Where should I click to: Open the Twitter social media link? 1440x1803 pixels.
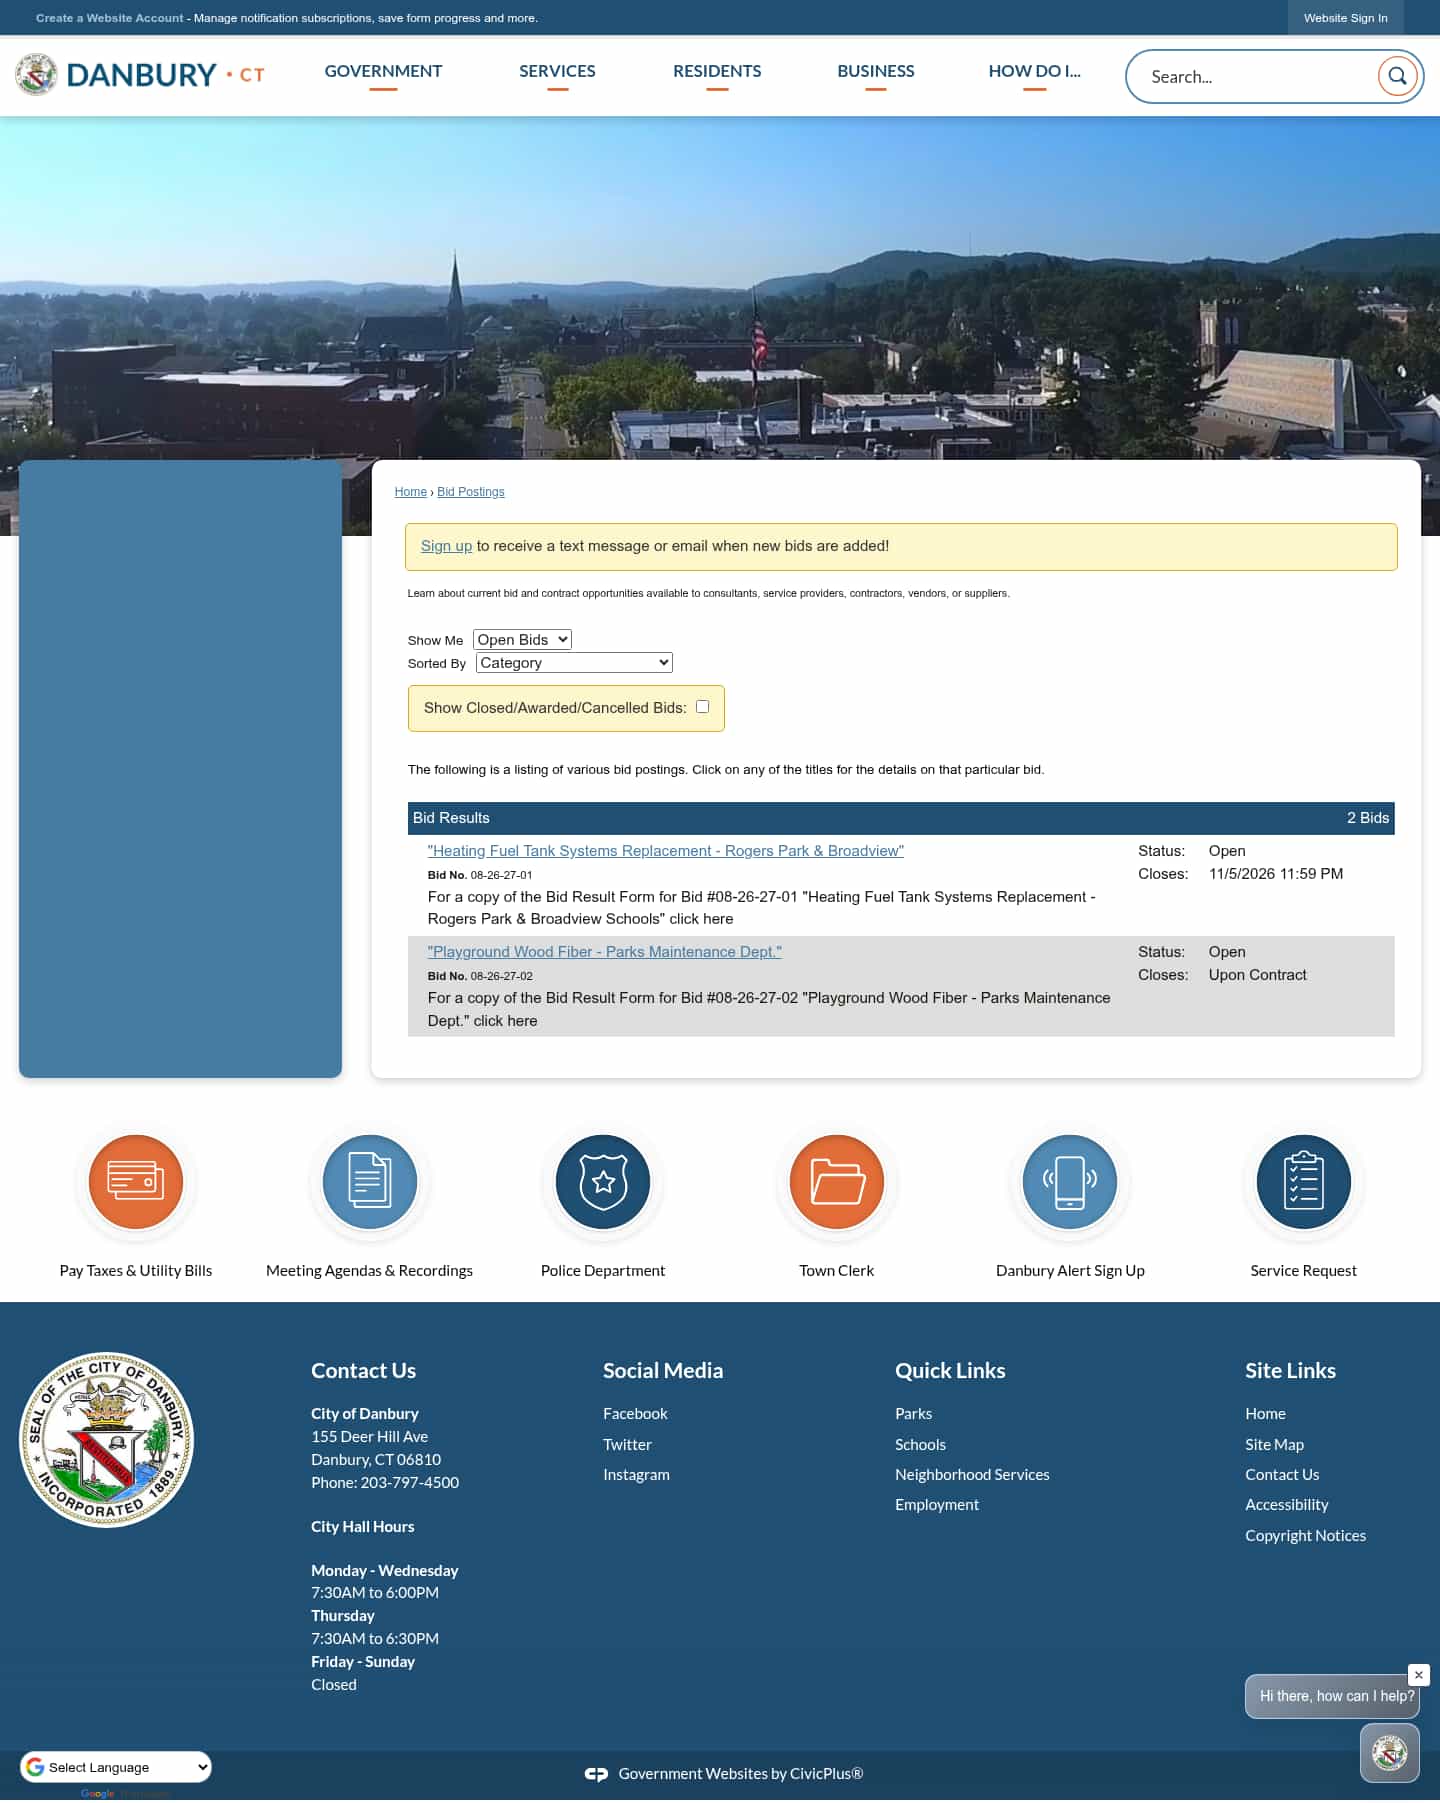(x=627, y=1445)
